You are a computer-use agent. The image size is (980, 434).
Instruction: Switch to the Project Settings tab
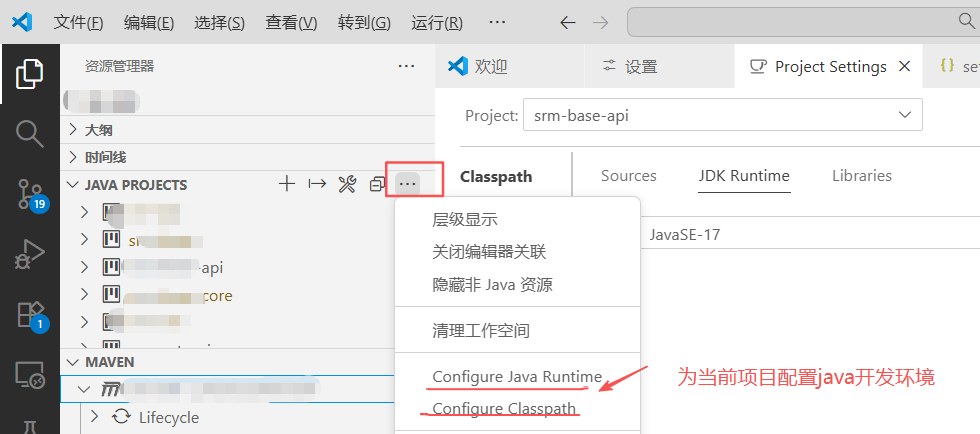(x=828, y=66)
